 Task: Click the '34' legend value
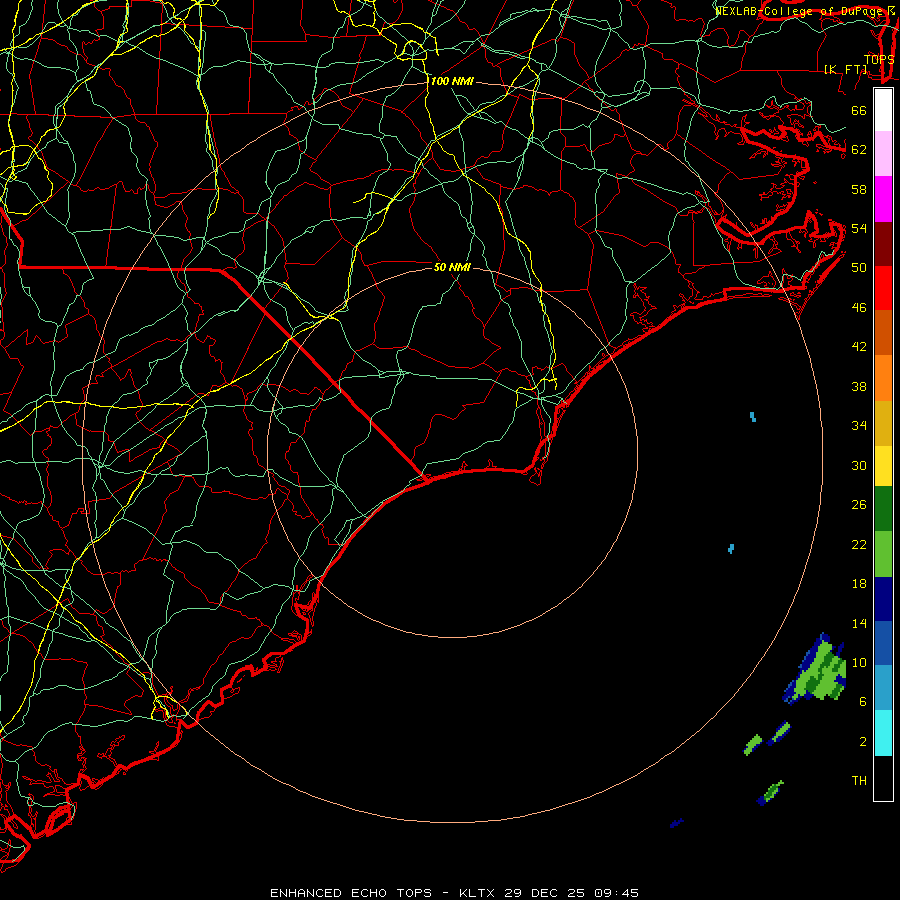[859, 426]
